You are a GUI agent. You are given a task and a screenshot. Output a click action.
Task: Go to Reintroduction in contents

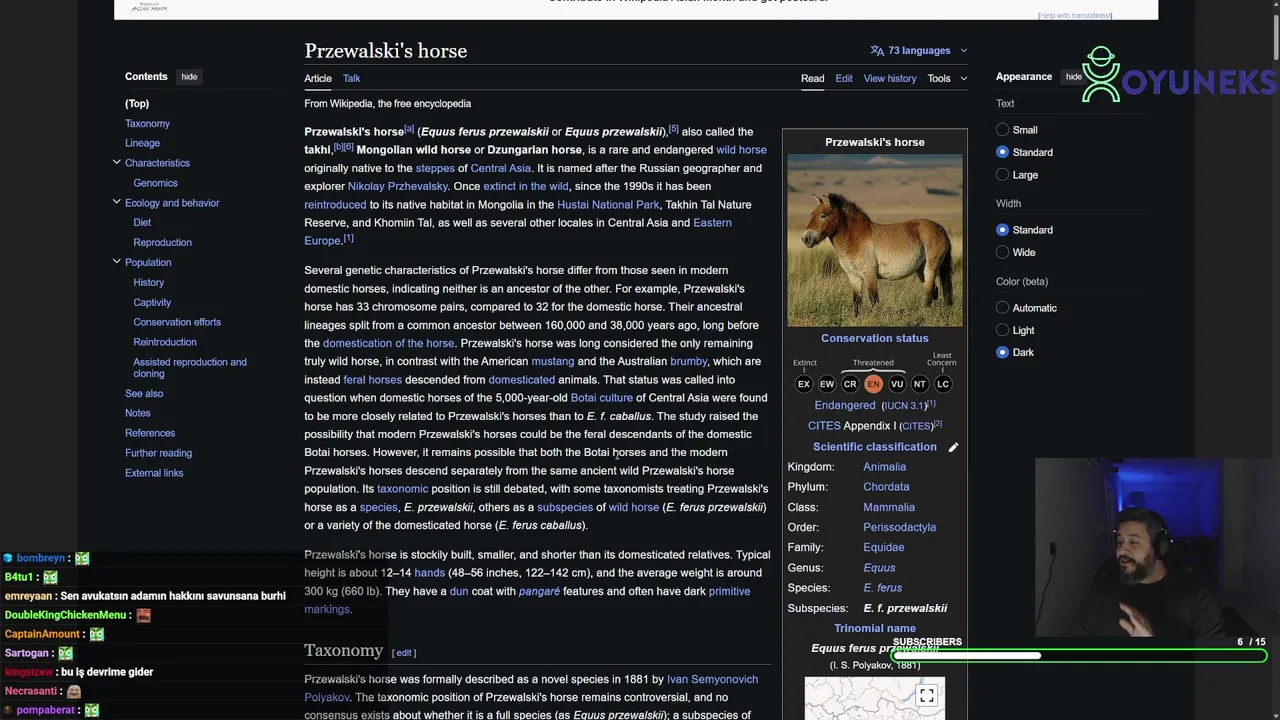165,342
